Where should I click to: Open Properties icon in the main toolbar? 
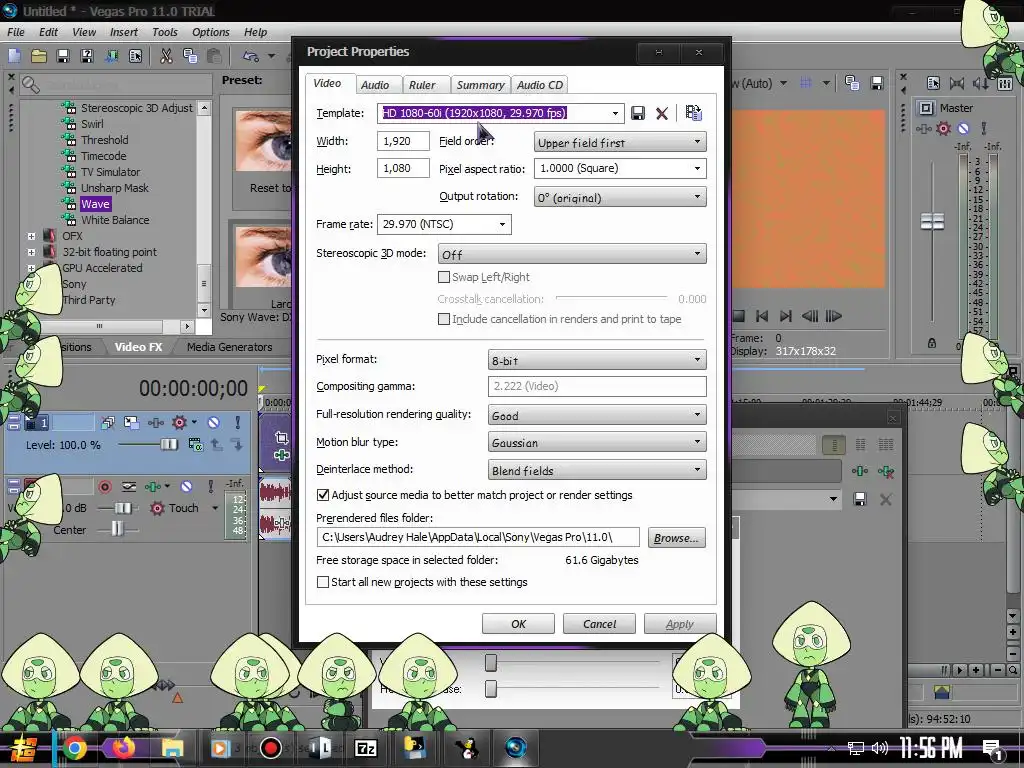coord(135,56)
